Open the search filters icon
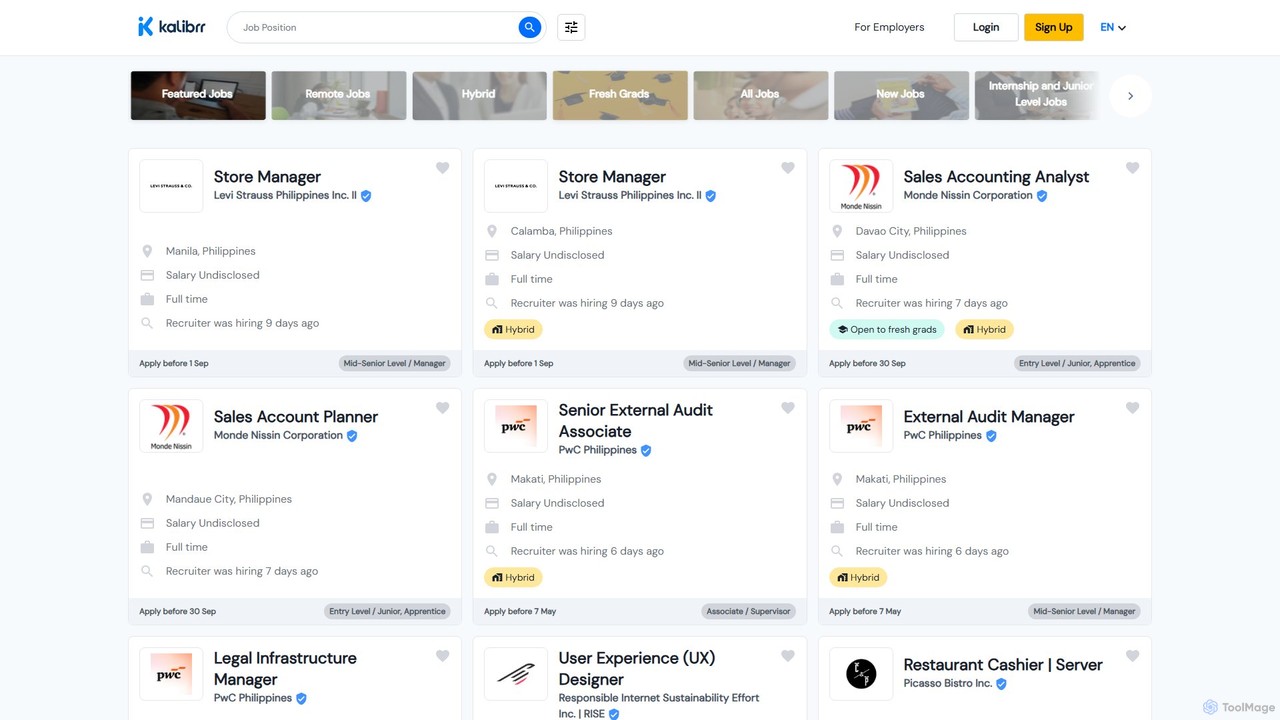 click(x=571, y=27)
